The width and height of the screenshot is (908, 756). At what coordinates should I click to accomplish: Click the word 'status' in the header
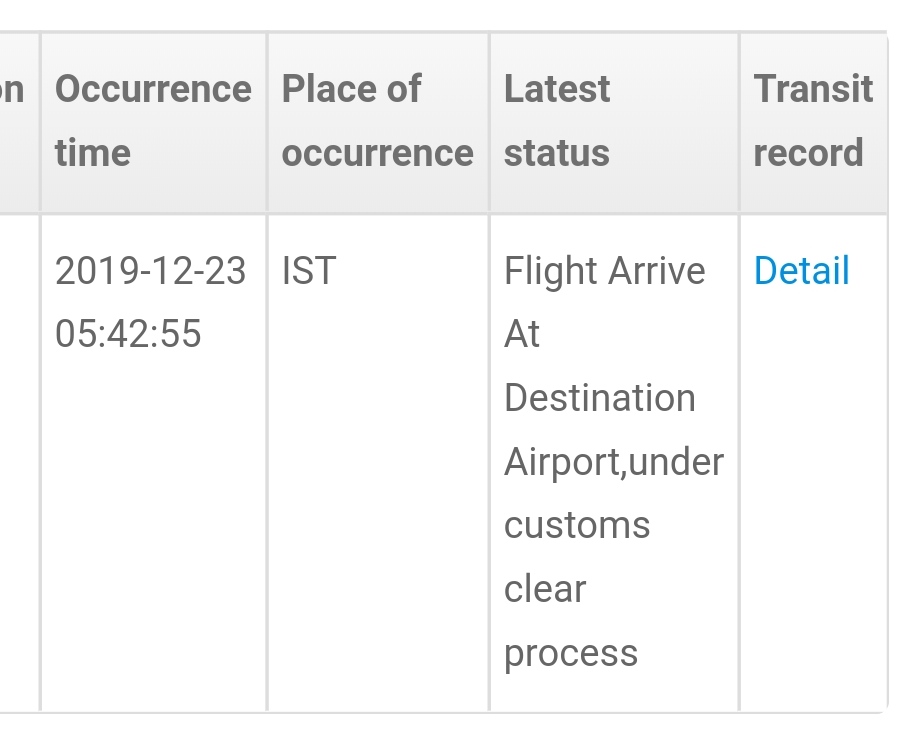click(x=557, y=153)
